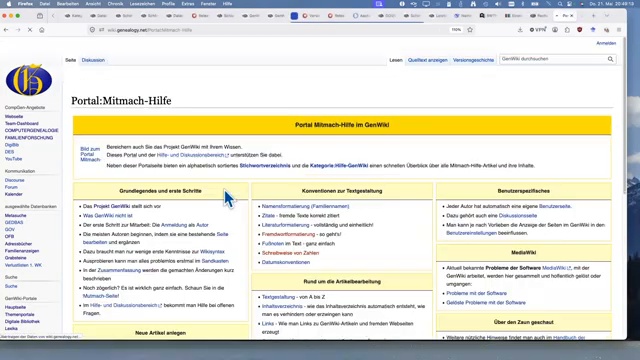Open the downloads panel
The image size is (640, 360).
click(520, 30)
